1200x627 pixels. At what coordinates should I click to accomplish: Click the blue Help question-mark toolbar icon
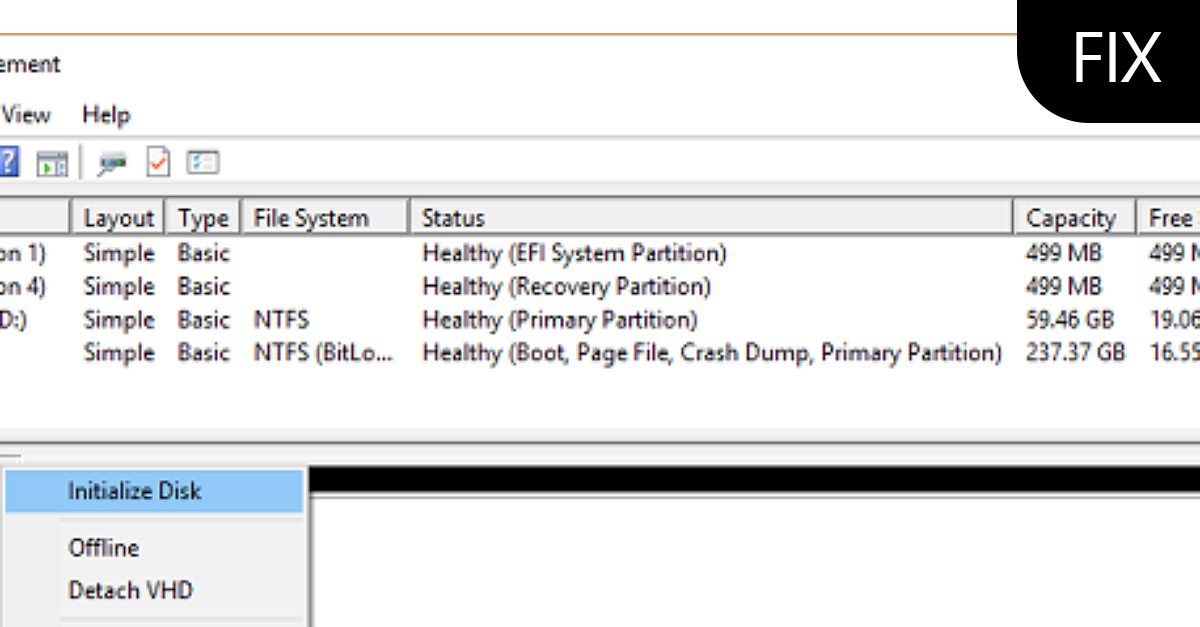point(8,162)
